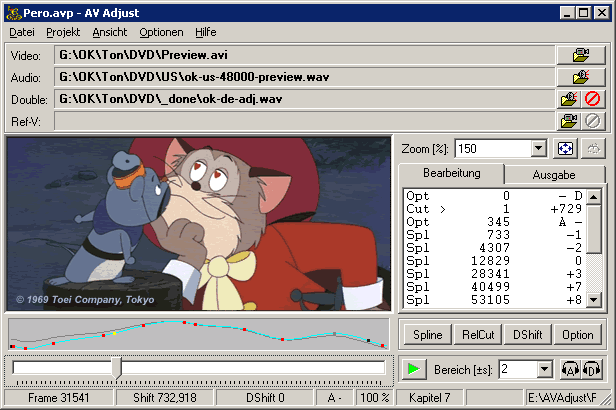The width and height of the screenshot is (616, 410).
Task: Click the shift curve graph
Action: tap(199, 334)
